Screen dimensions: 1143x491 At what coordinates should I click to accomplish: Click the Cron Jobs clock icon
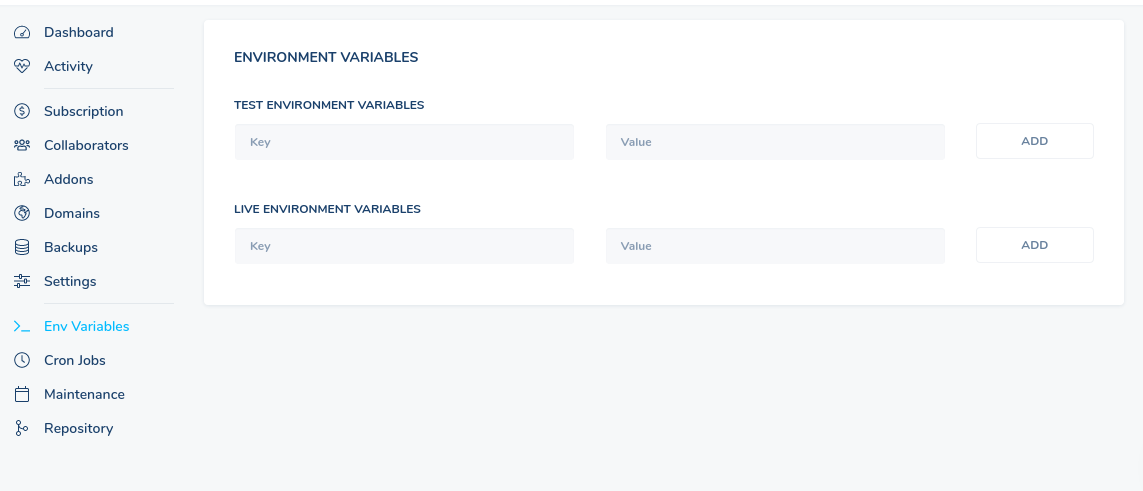(x=22, y=361)
